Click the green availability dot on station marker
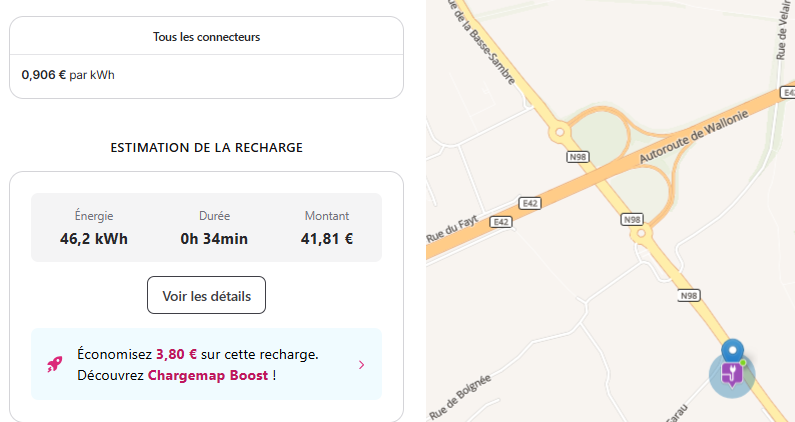This screenshot has height=422, width=795. point(743,362)
